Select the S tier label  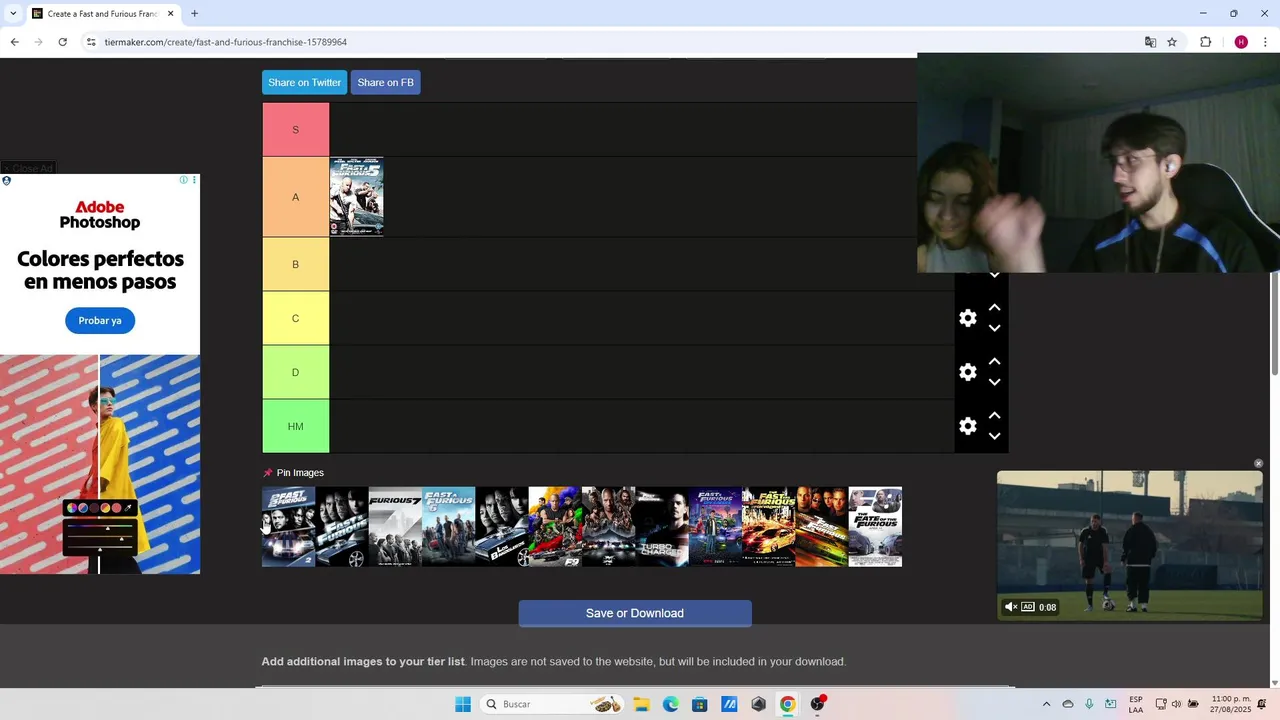coord(296,130)
